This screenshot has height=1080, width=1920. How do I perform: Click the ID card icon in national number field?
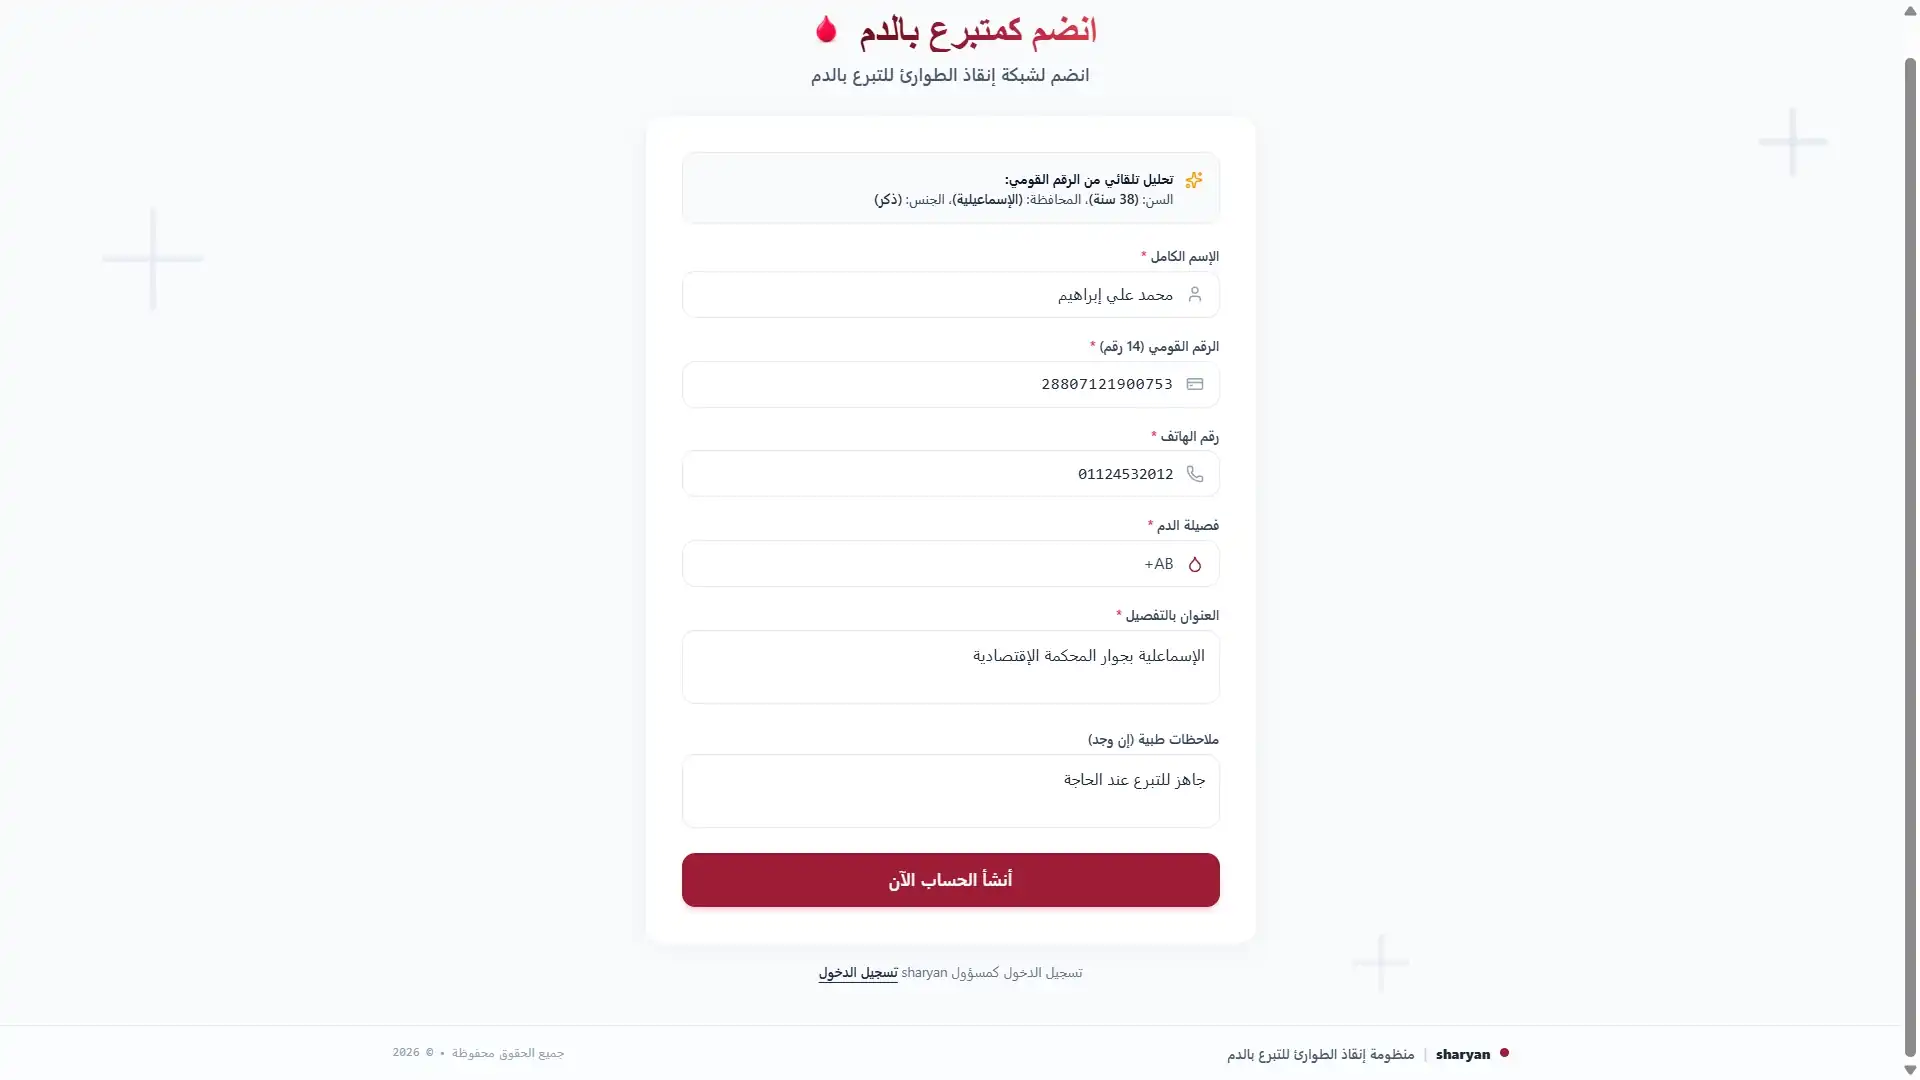click(x=1194, y=384)
